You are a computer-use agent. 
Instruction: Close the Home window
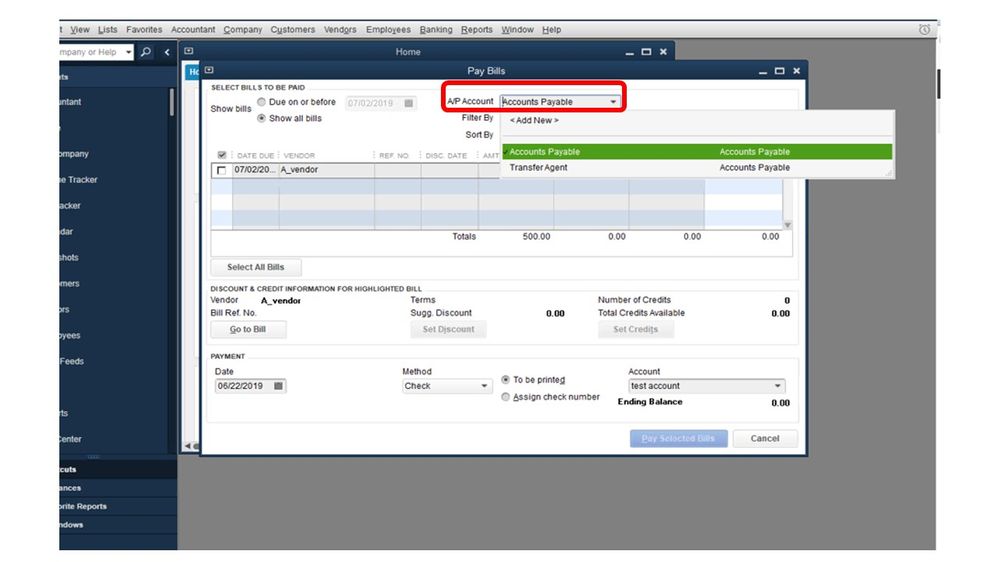pyautogui.click(x=663, y=52)
